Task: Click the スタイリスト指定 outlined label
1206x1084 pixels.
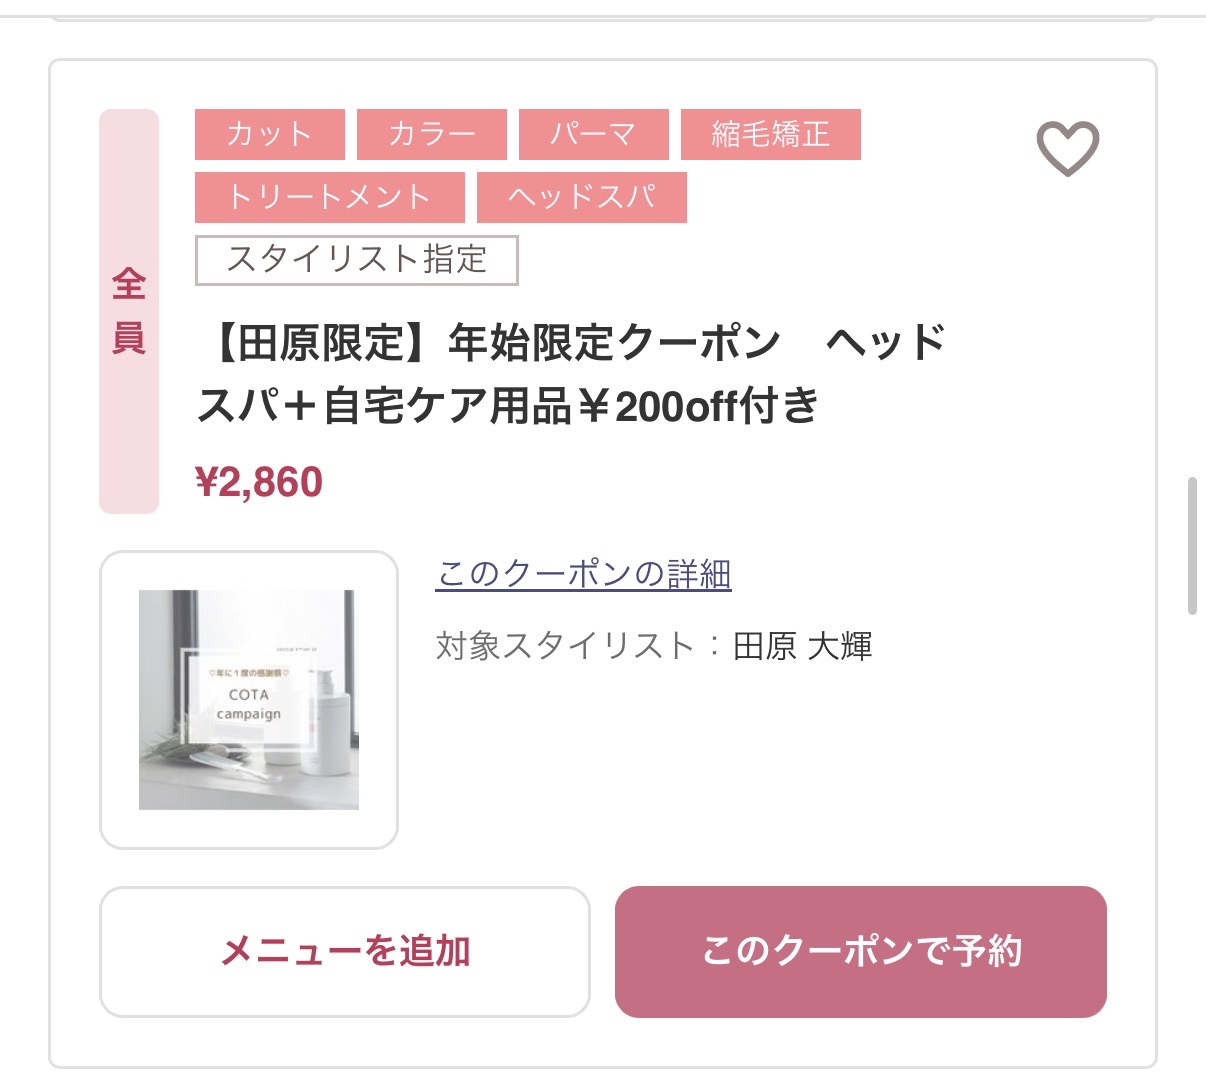Action: (356, 260)
